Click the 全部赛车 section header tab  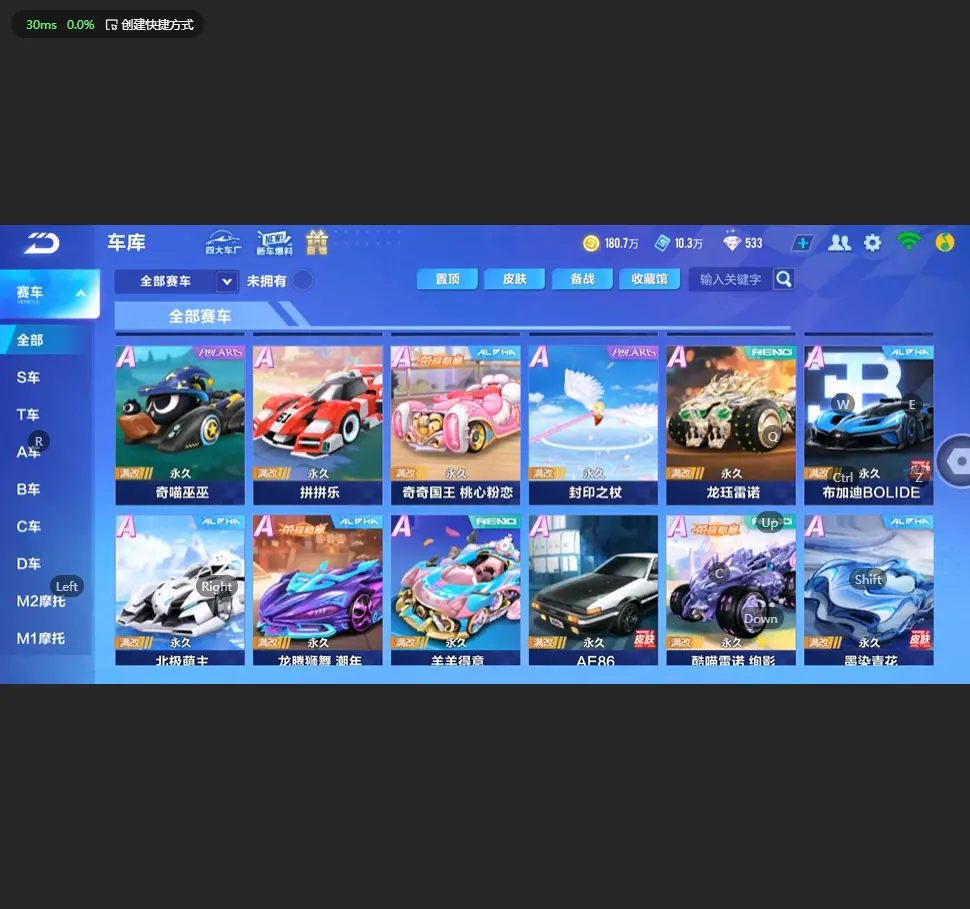200,316
